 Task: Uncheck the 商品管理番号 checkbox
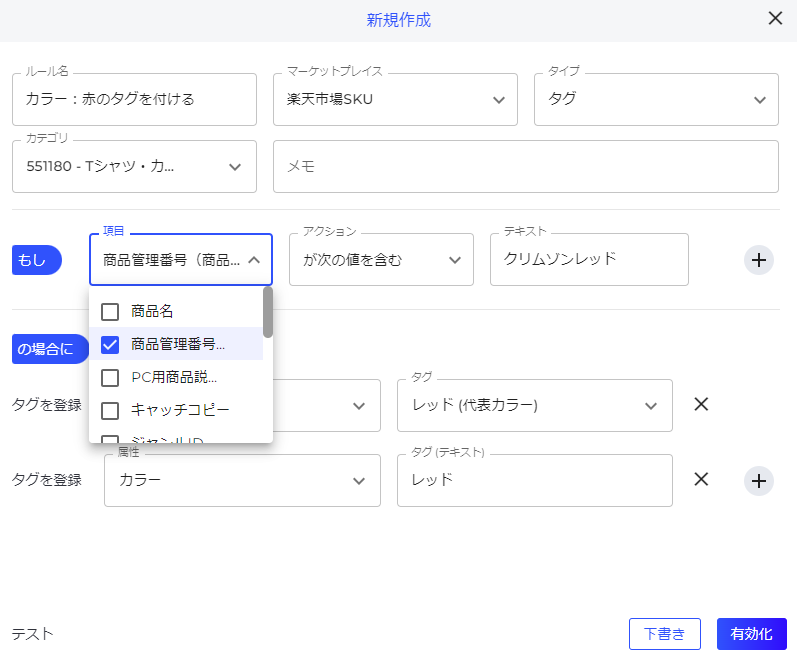tap(110, 345)
